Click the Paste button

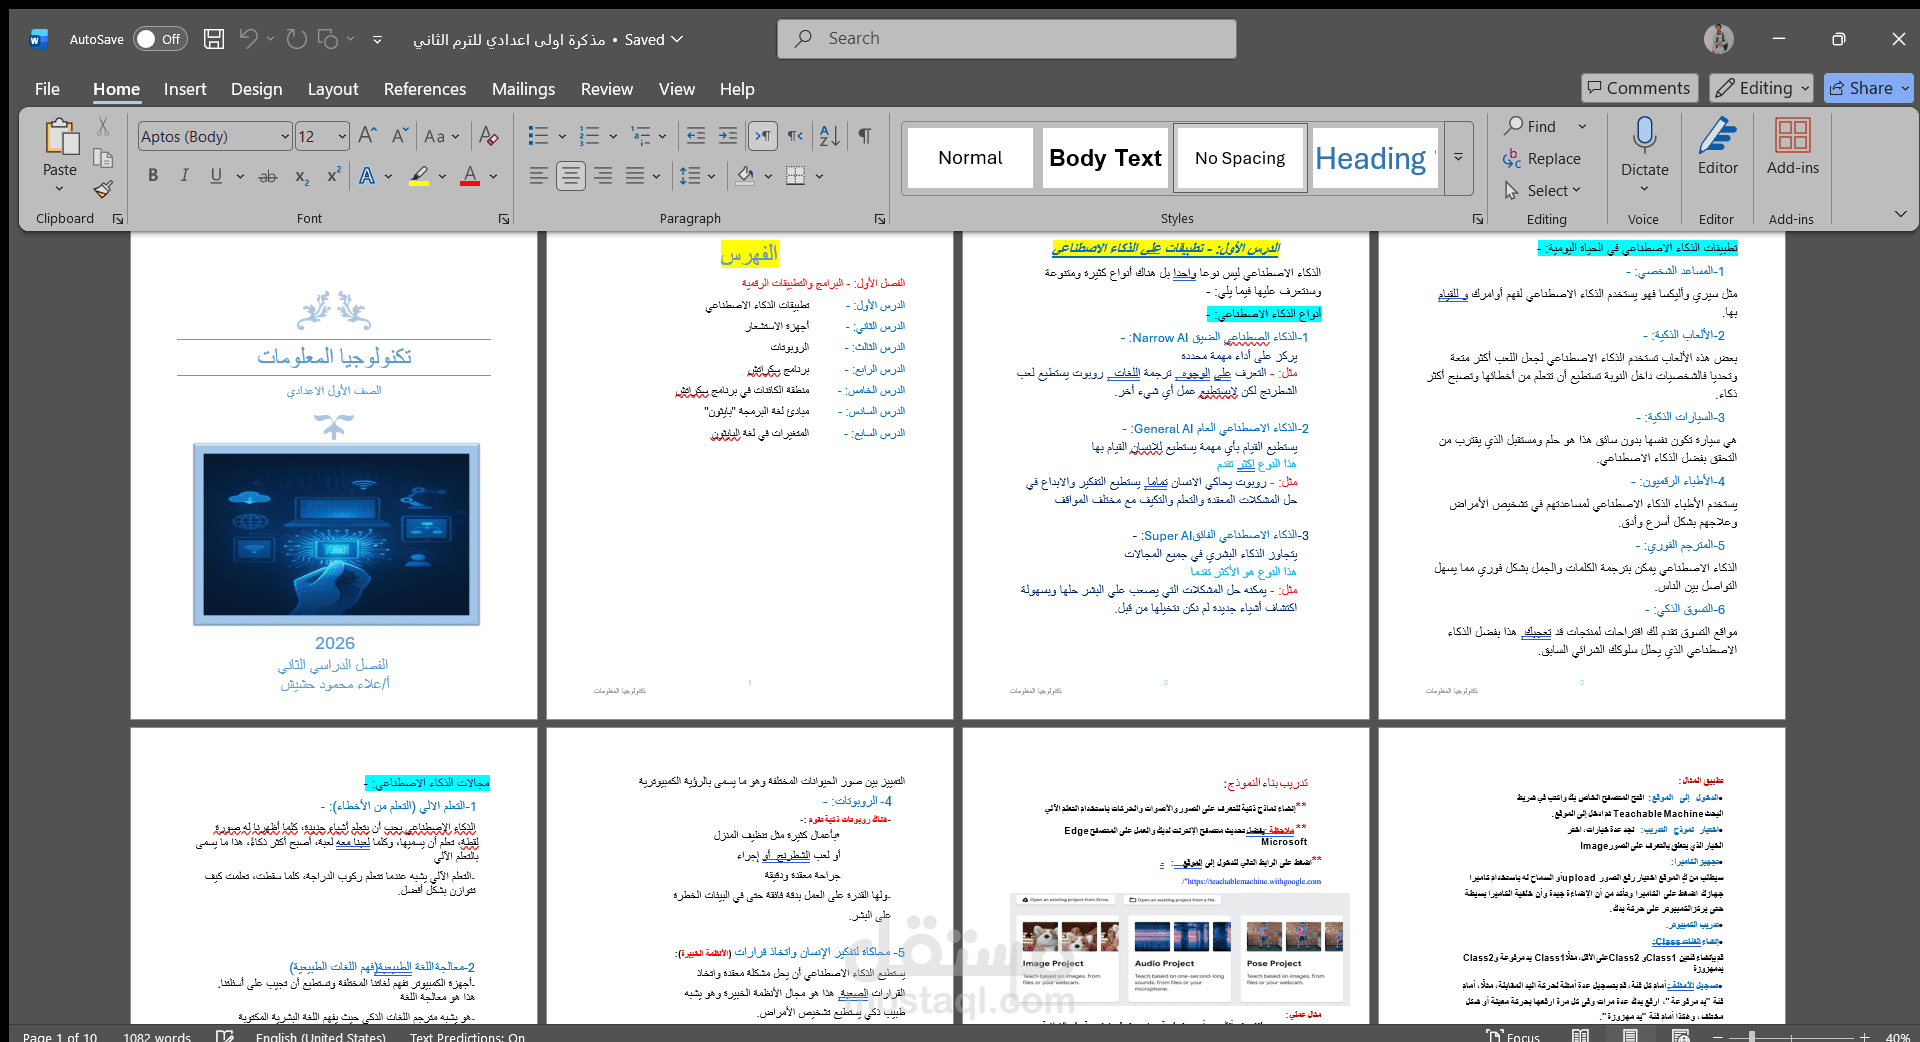point(60,155)
